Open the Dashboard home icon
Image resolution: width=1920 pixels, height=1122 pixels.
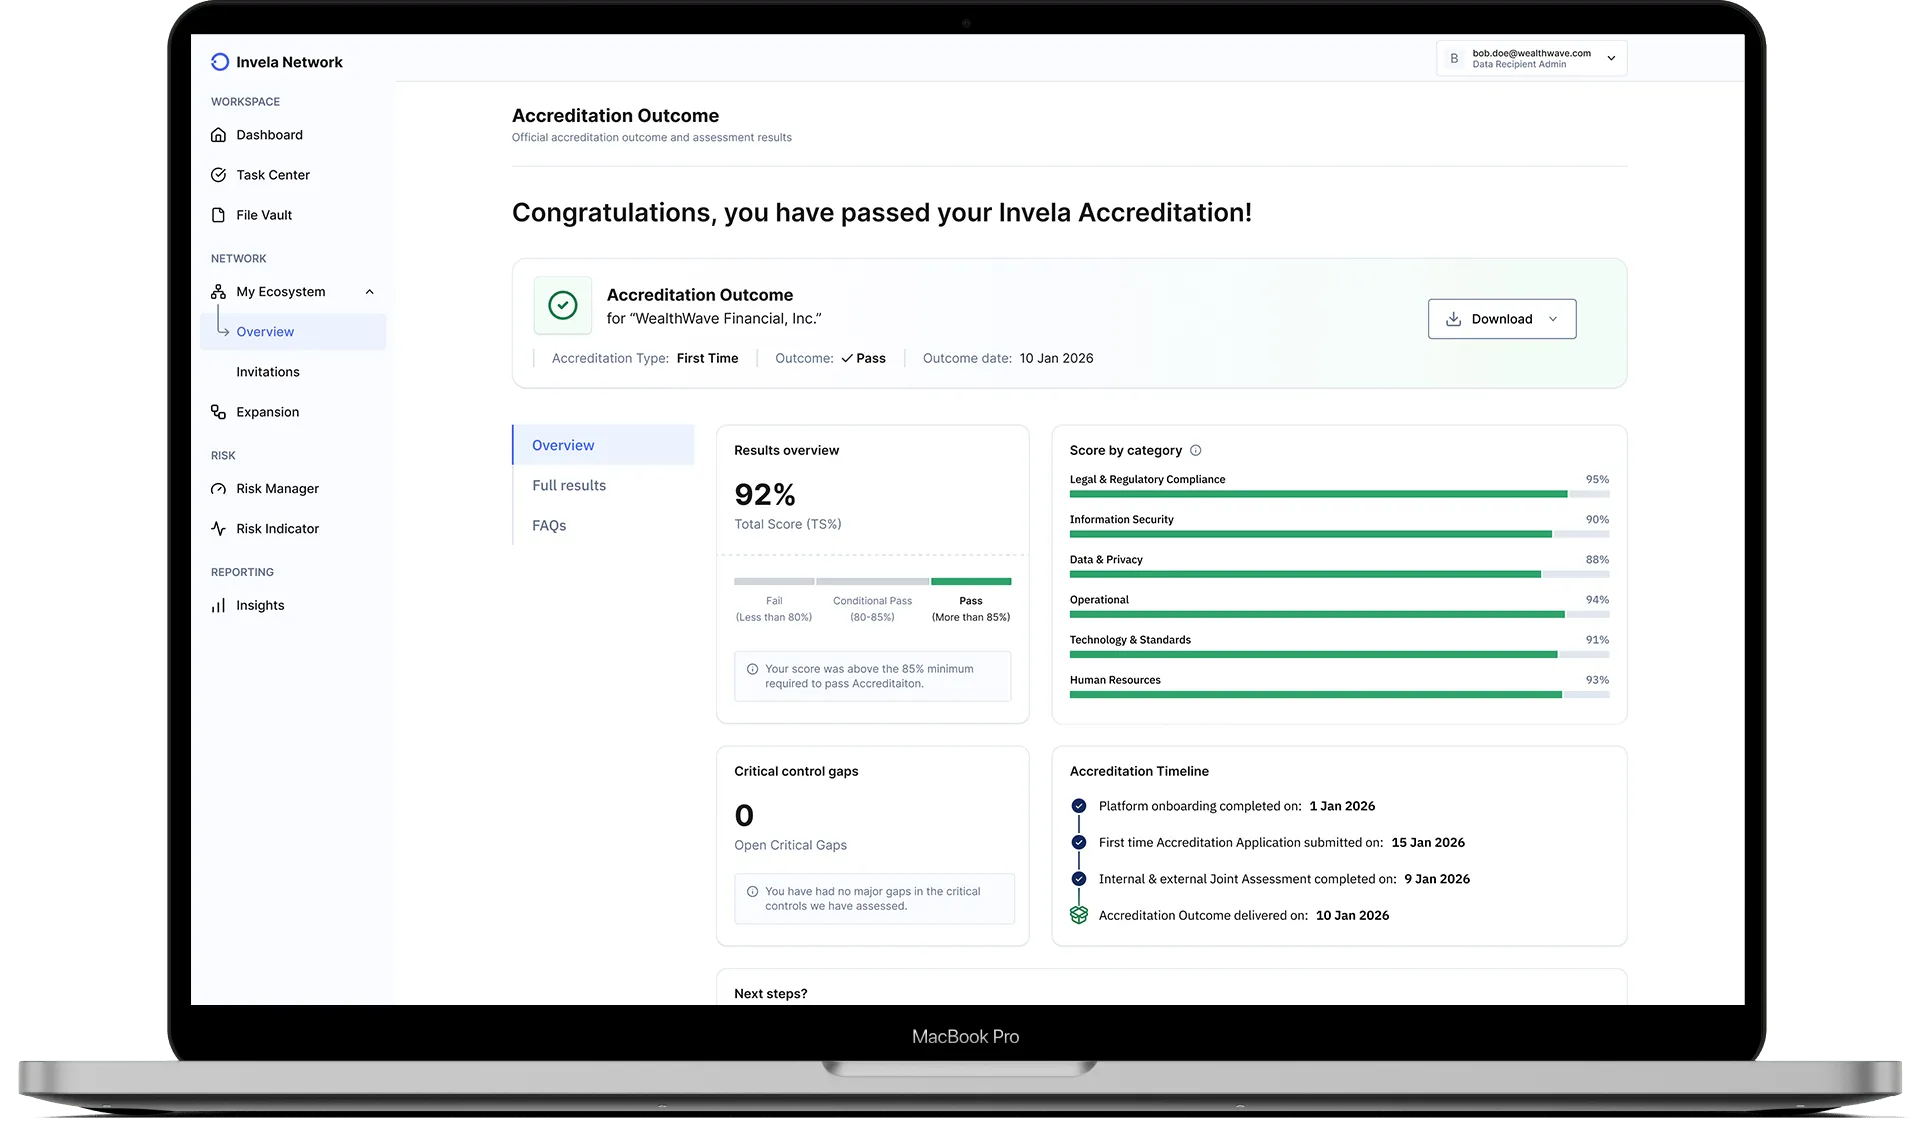218,135
